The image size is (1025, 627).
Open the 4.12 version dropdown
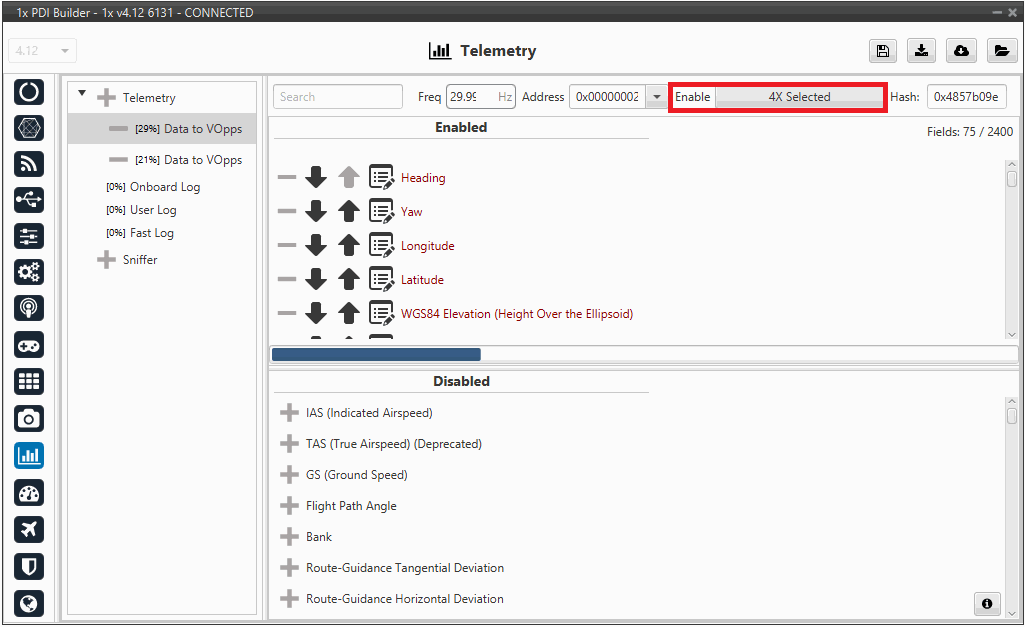[x=42, y=51]
